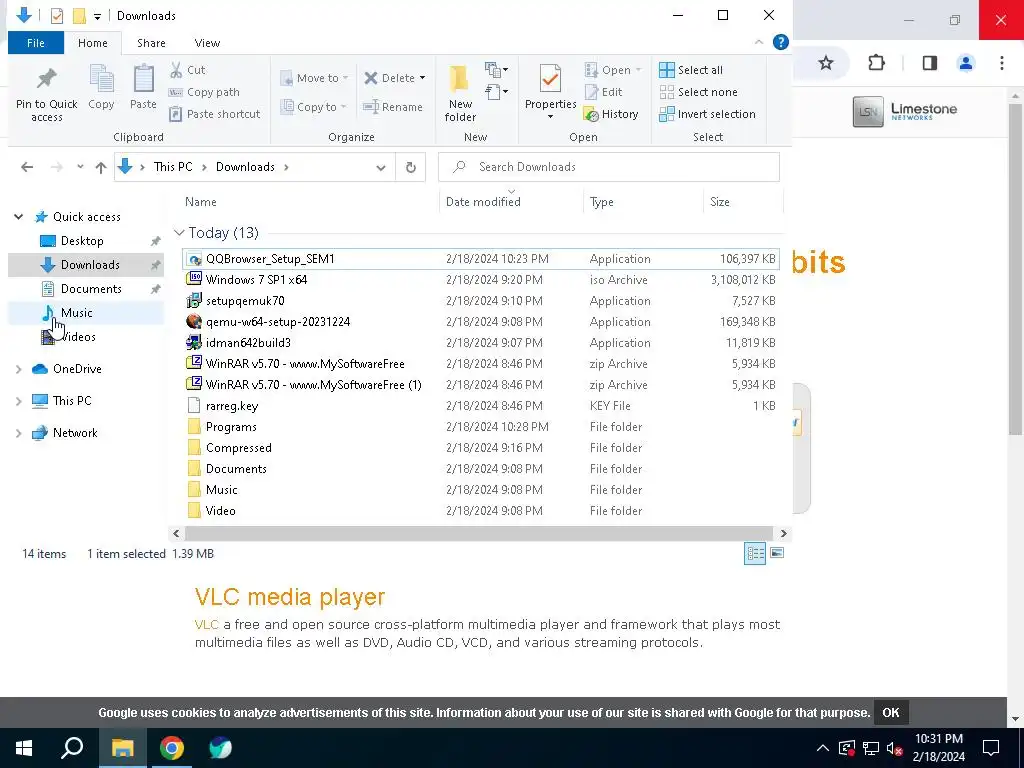
Task: Open Explorer Help question mark
Action: tap(780, 42)
